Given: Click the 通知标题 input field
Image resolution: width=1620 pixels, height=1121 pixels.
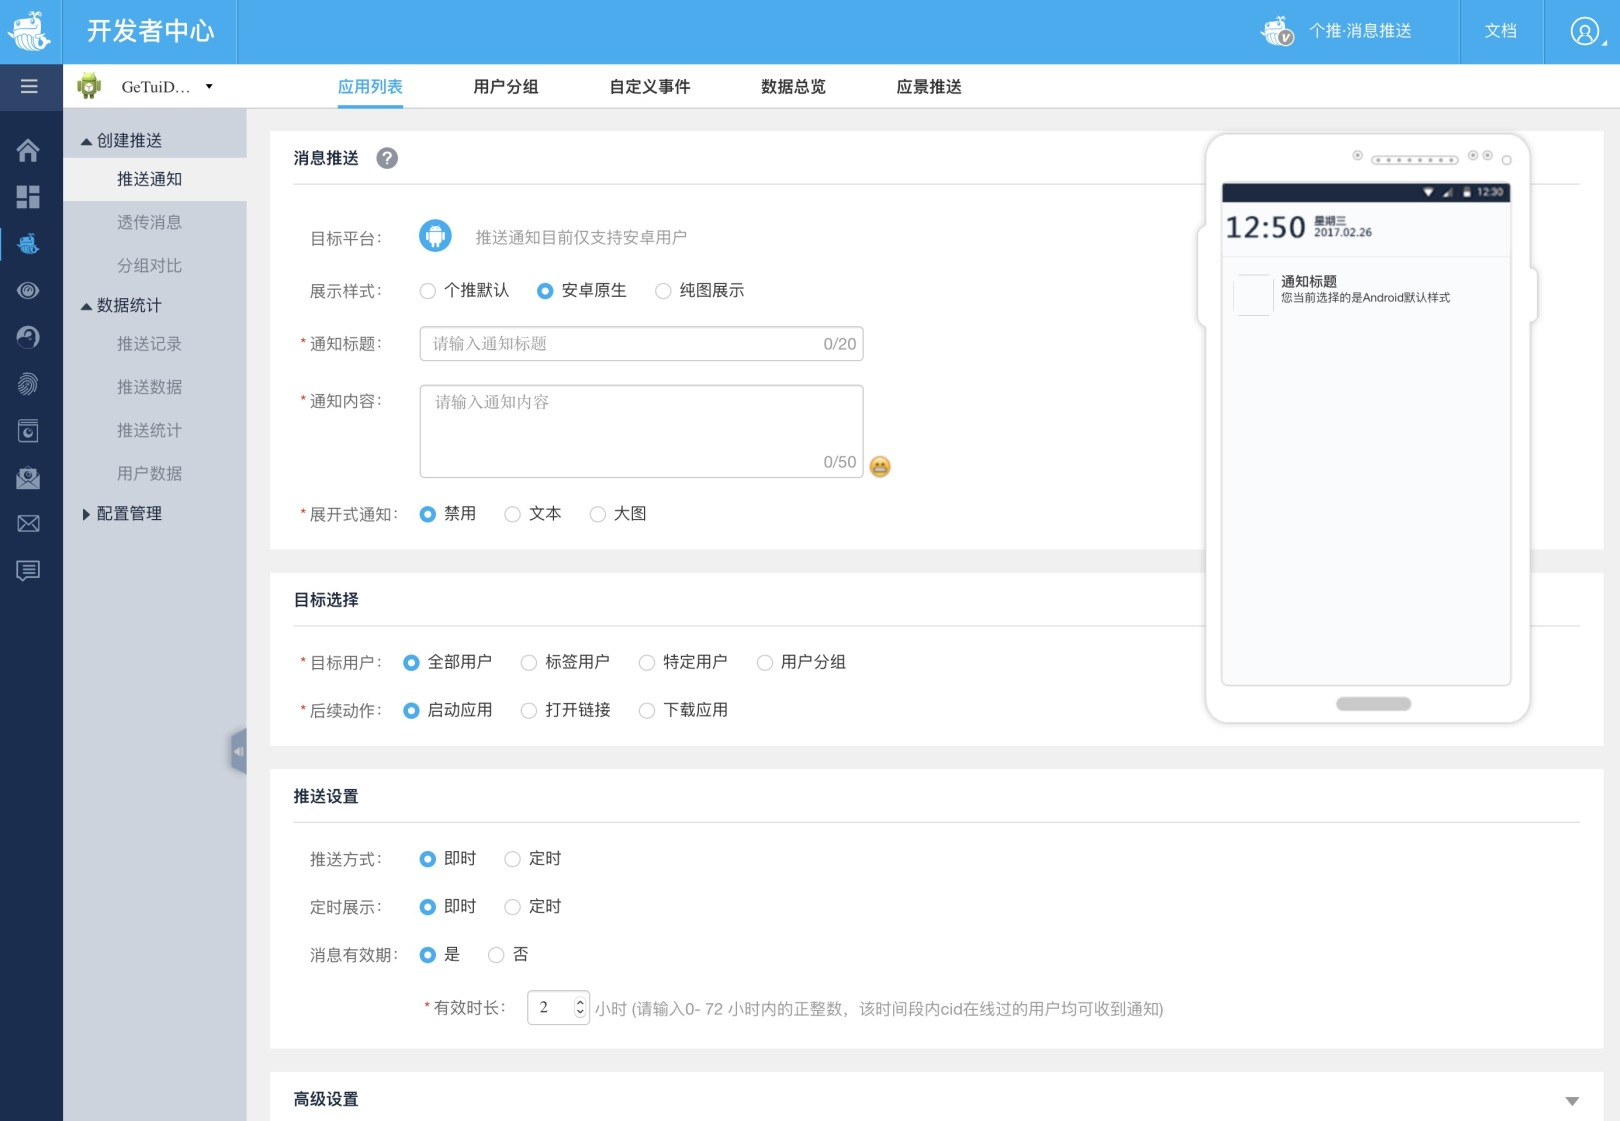Looking at the screenshot, I should tap(641, 344).
